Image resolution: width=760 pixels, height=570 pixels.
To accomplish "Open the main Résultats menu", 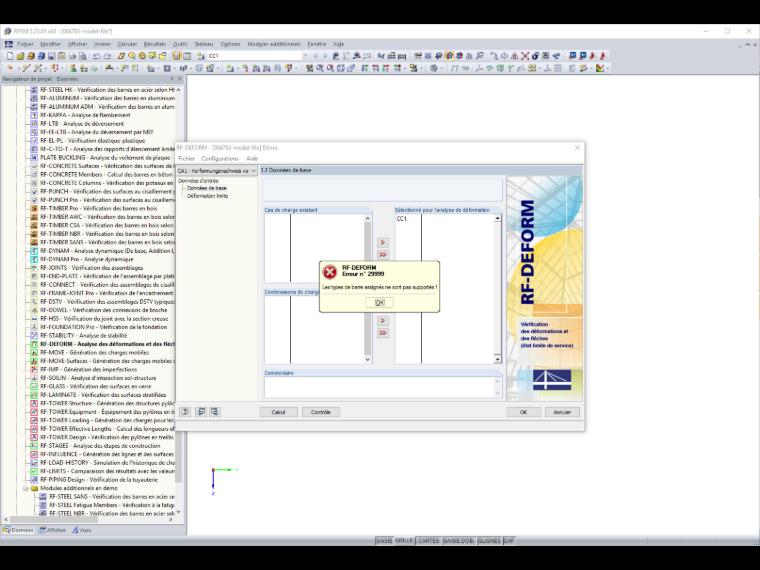I will 155,44.
